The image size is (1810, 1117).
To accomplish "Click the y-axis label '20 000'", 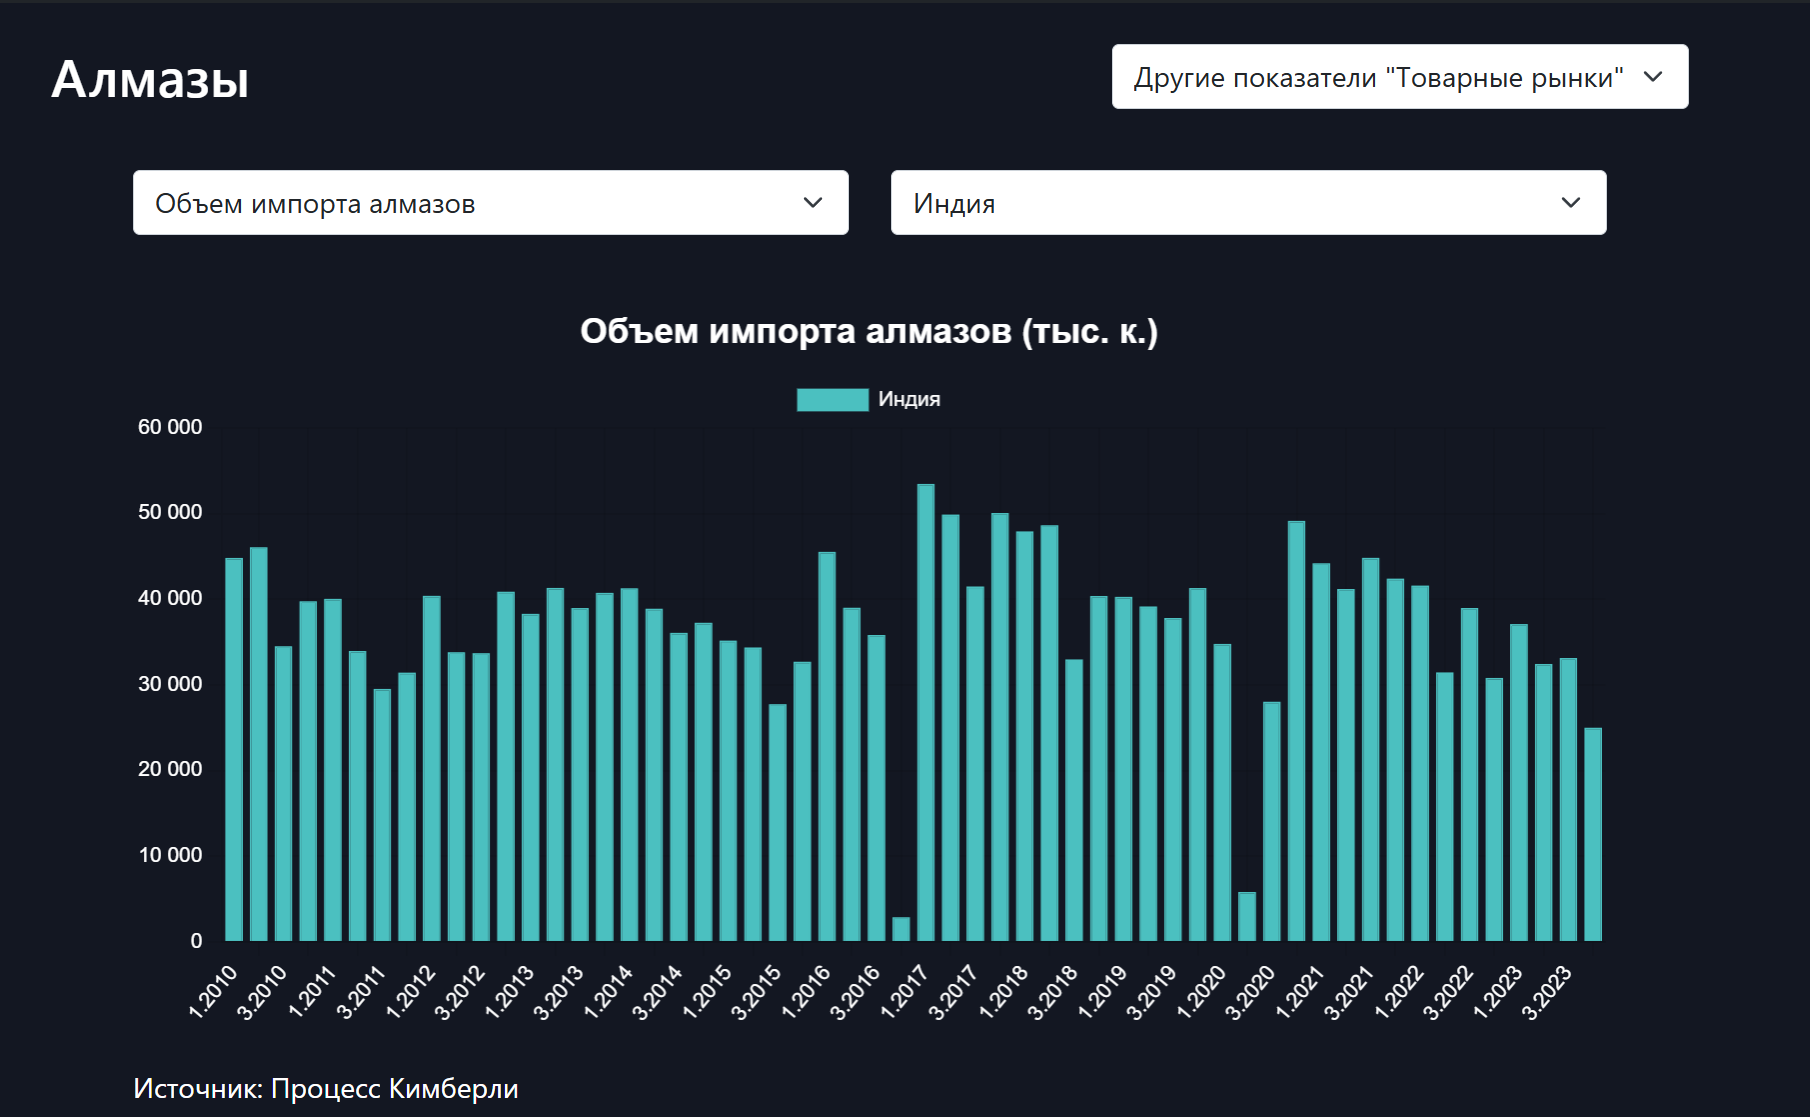I will pyautogui.click(x=170, y=769).
